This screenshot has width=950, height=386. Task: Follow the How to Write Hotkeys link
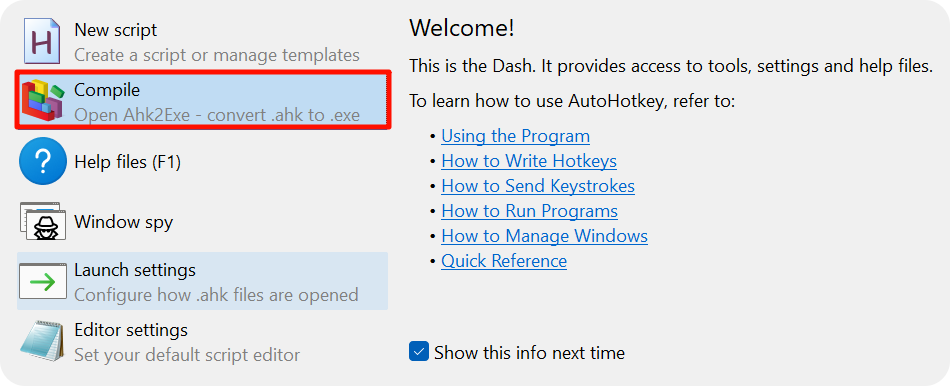(x=529, y=161)
